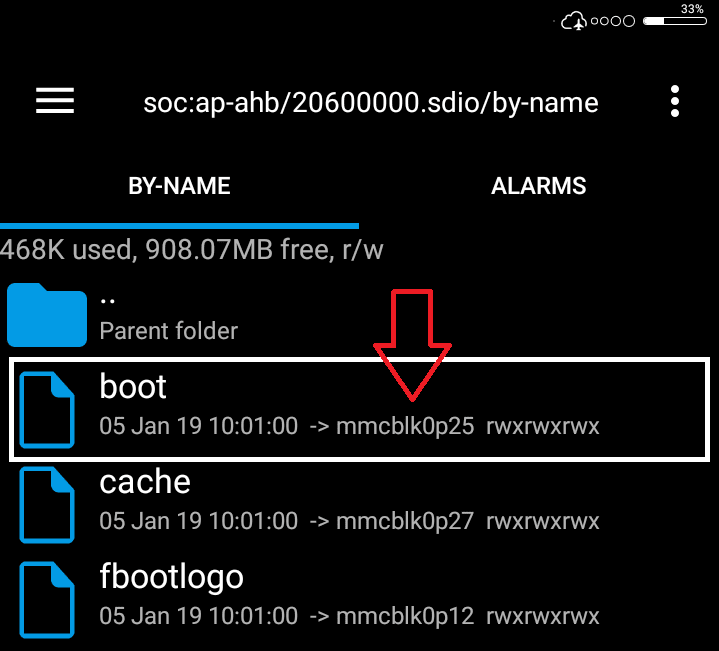This screenshot has height=651, width=719.
Task: Switch to the BY-NAME tab
Action: coord(179,186)
